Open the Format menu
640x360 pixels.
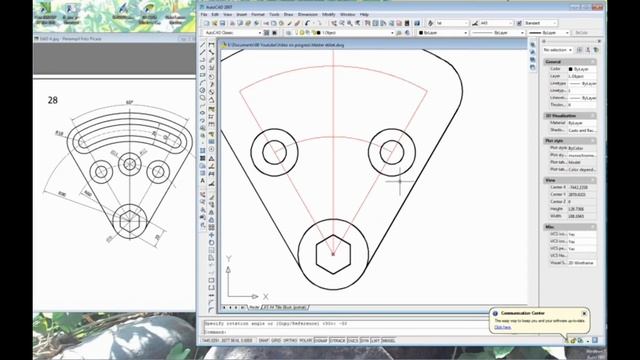258,14
